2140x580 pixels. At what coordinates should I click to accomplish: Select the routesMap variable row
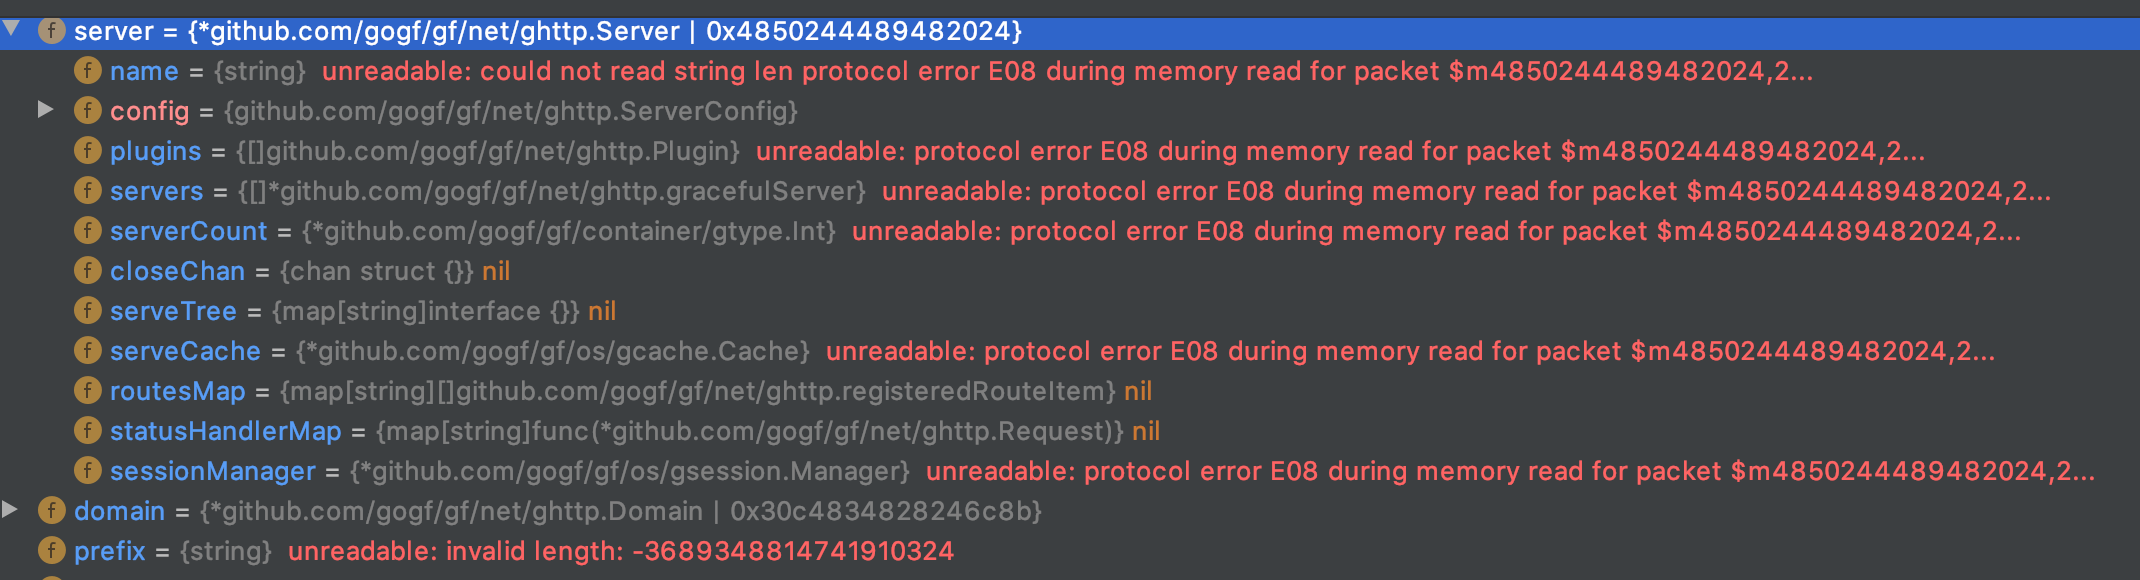point(178,391)
